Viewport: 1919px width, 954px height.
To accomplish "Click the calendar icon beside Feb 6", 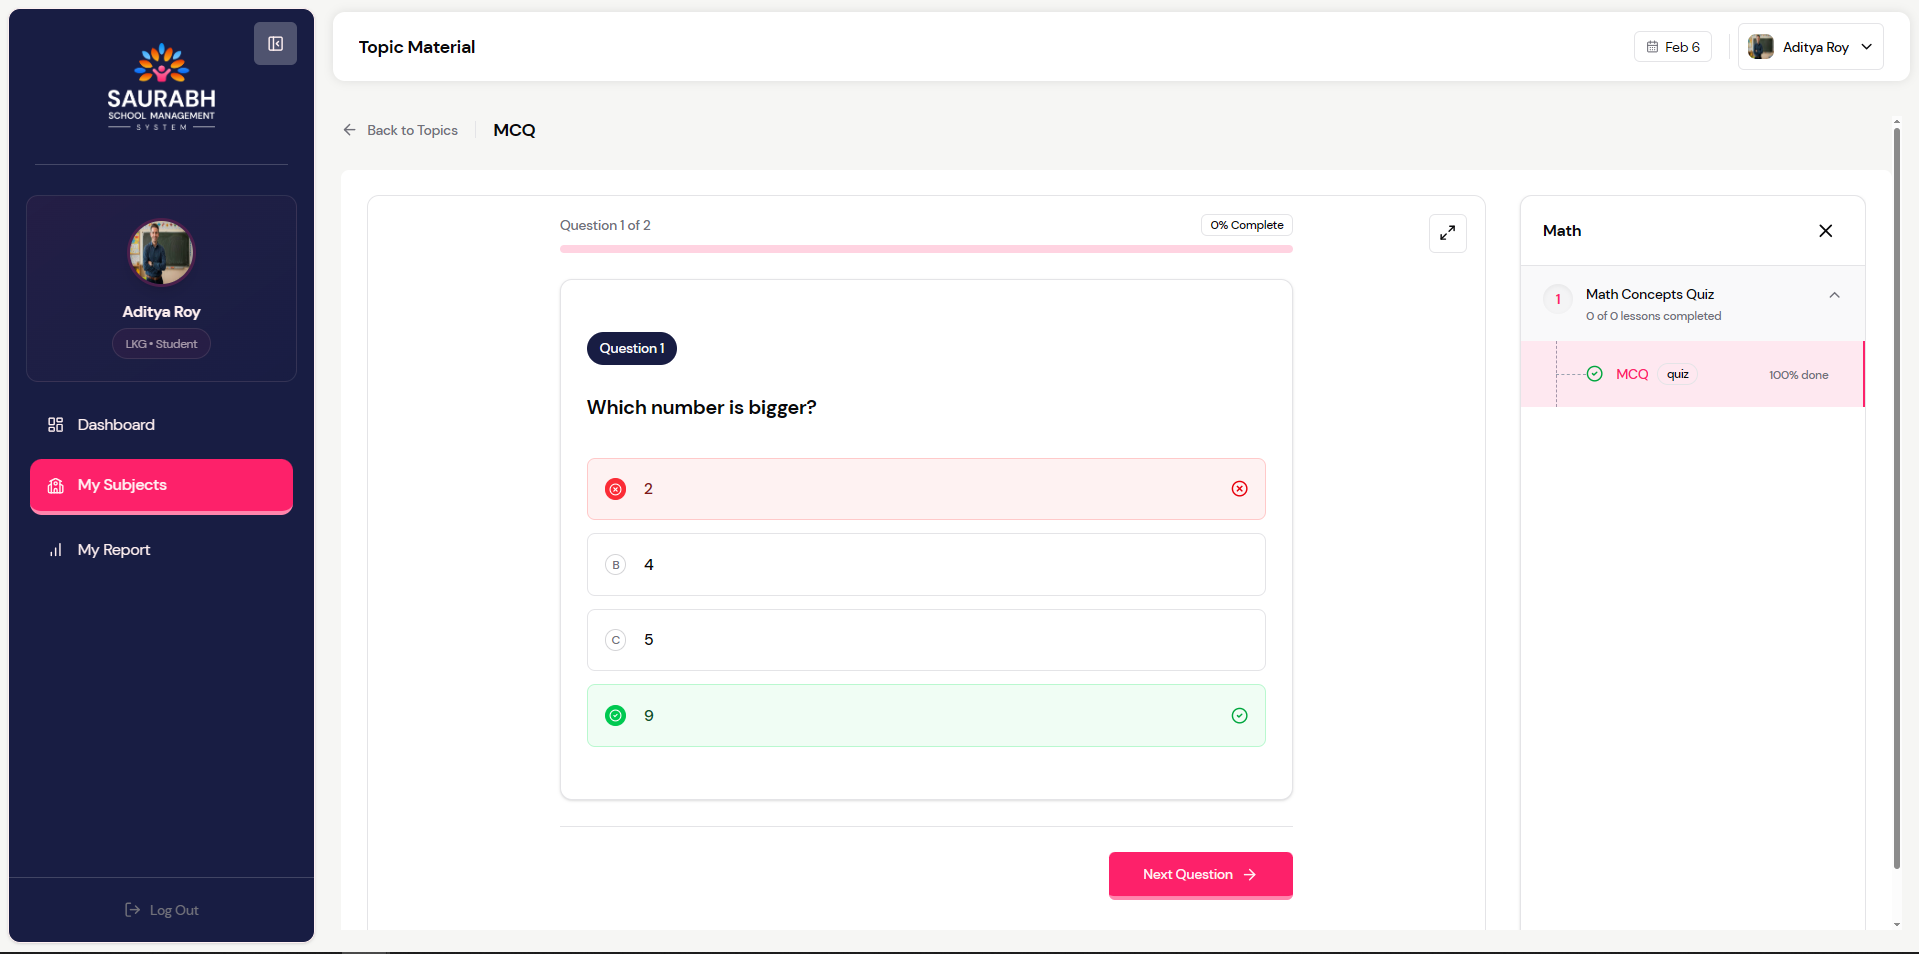I will tap(1652, 47).
